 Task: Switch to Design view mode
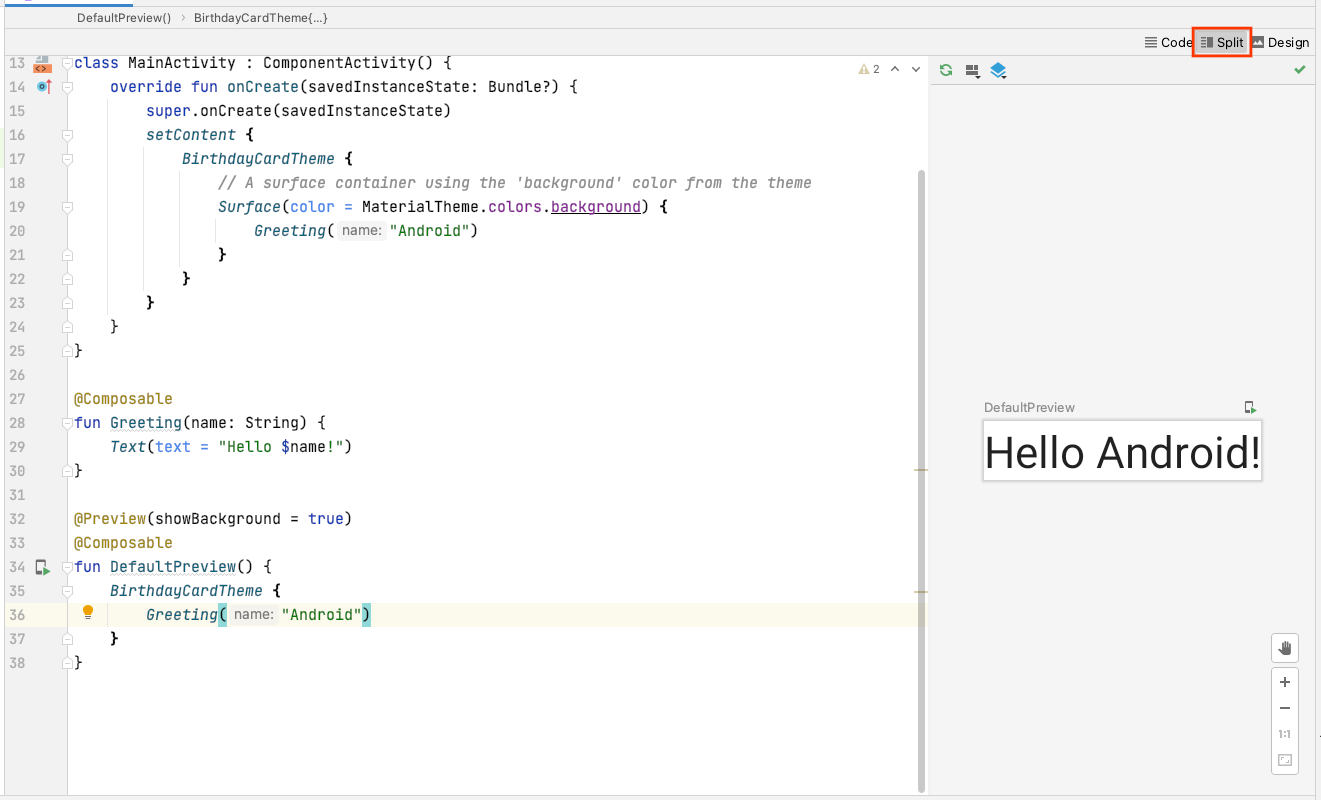pos(1280,42)
